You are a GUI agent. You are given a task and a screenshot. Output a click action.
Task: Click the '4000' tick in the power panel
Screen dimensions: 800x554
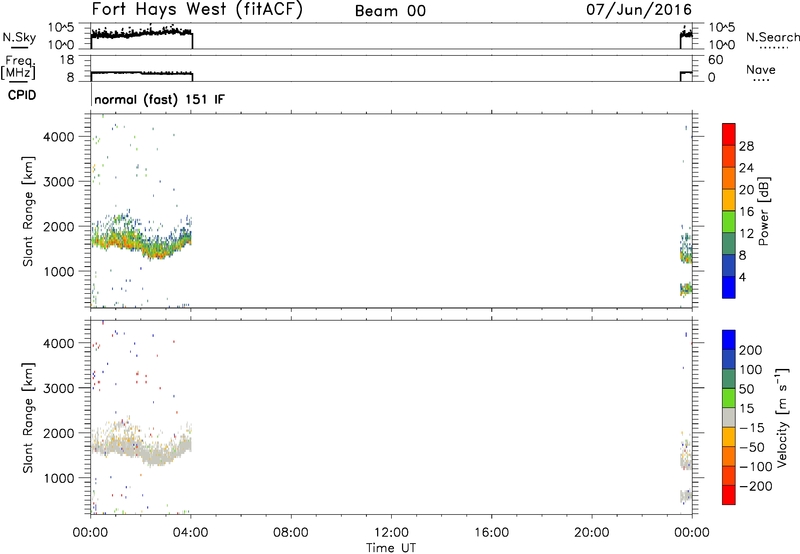(x=59, y=137)
